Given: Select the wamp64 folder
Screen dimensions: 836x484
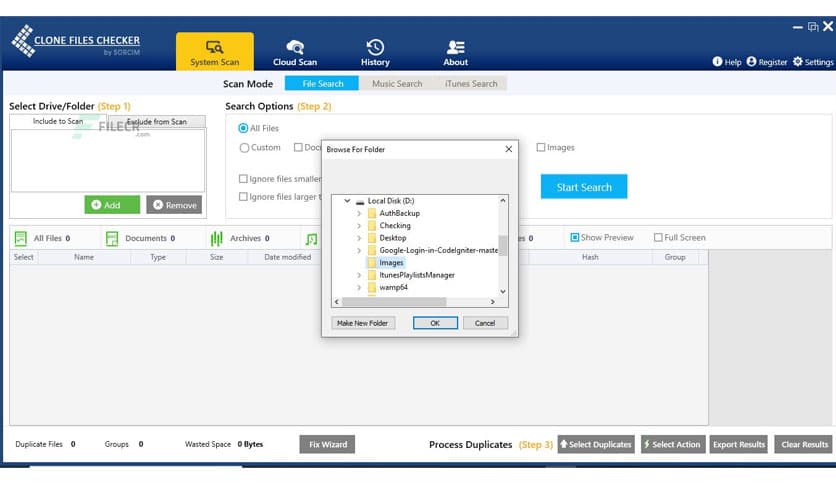Looking at the screenshot, I should pyautogui.click(x=393, y=287).
